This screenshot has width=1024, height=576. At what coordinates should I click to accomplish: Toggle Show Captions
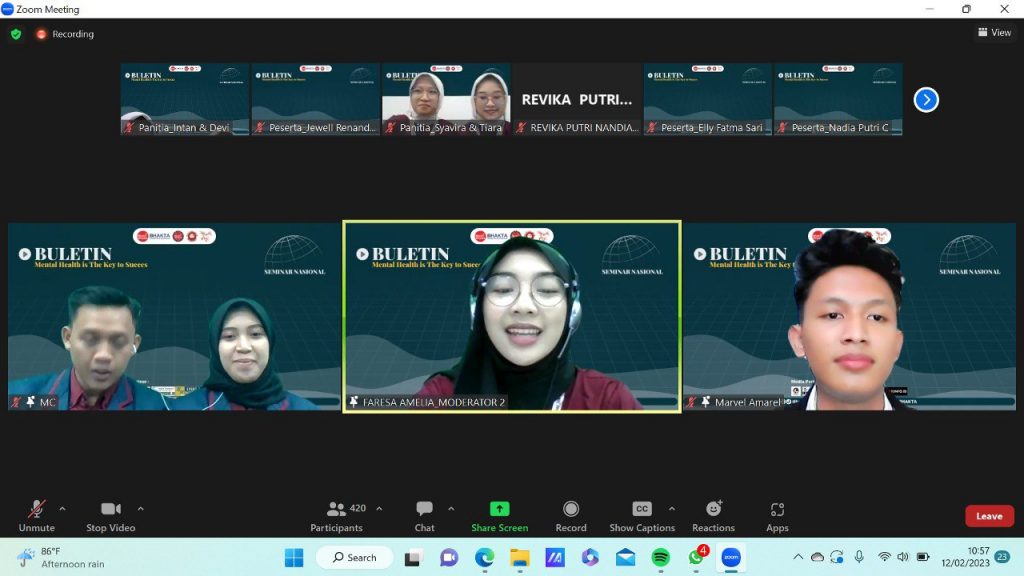(x=642, y=515)
